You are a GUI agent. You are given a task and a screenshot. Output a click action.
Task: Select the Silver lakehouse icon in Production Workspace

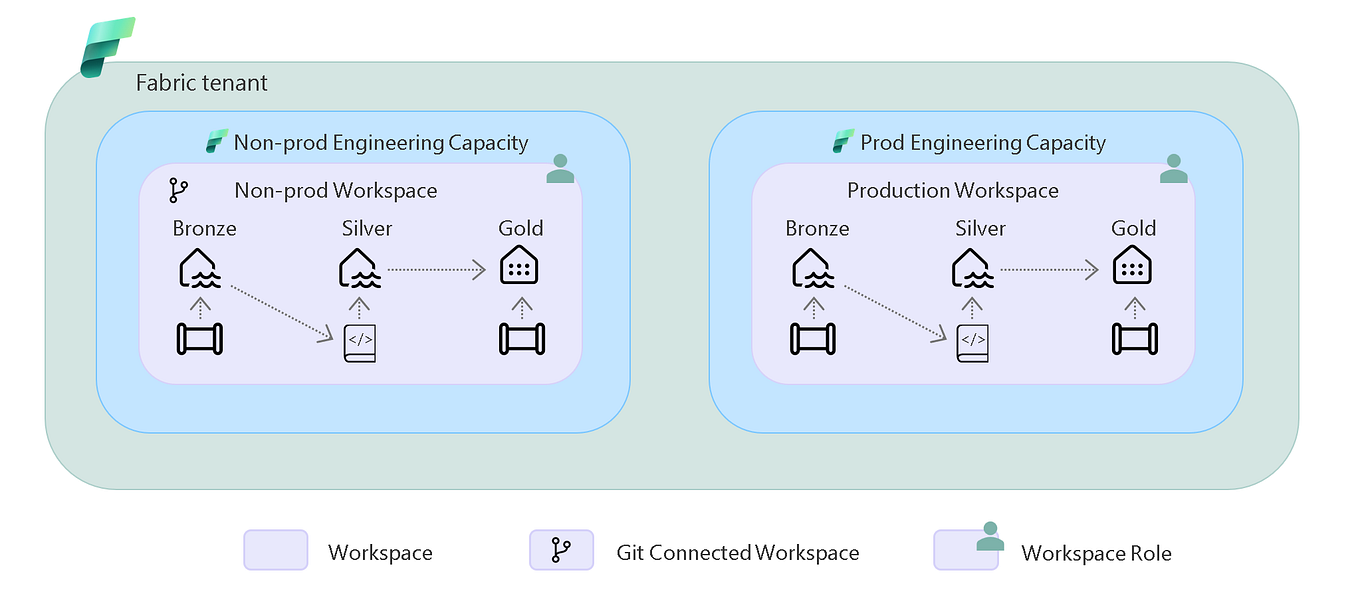[971, 266]
